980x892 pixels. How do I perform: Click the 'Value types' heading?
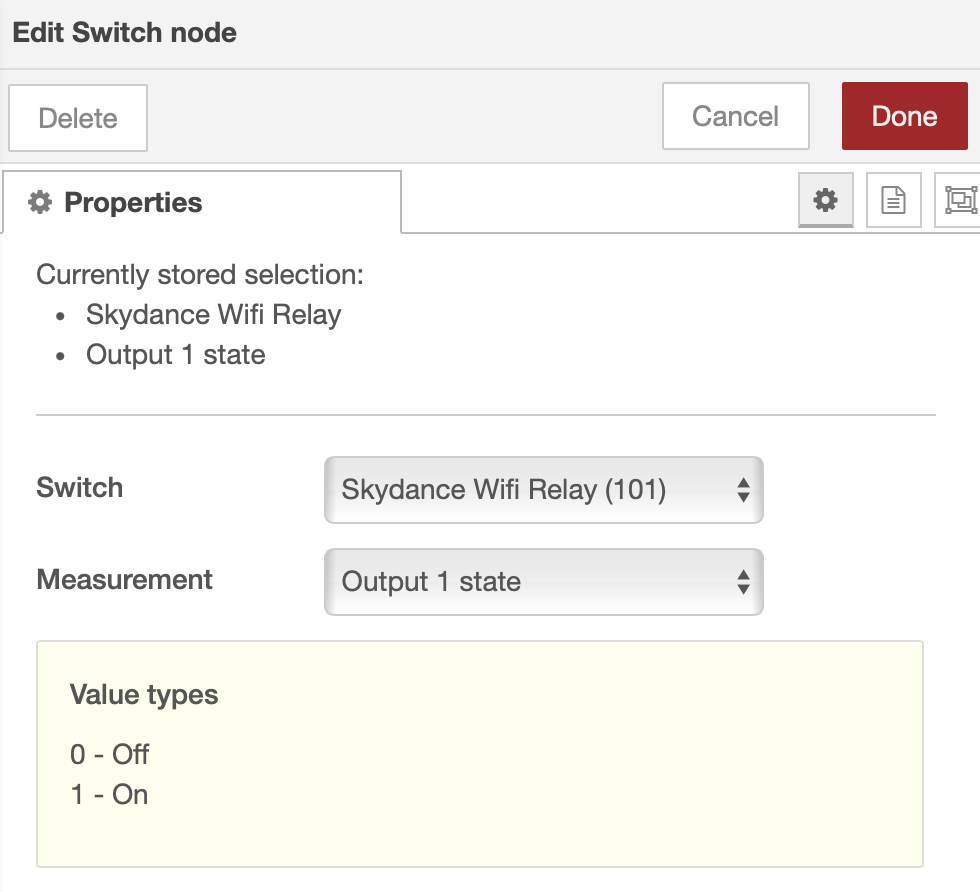(x=144, y=695)
